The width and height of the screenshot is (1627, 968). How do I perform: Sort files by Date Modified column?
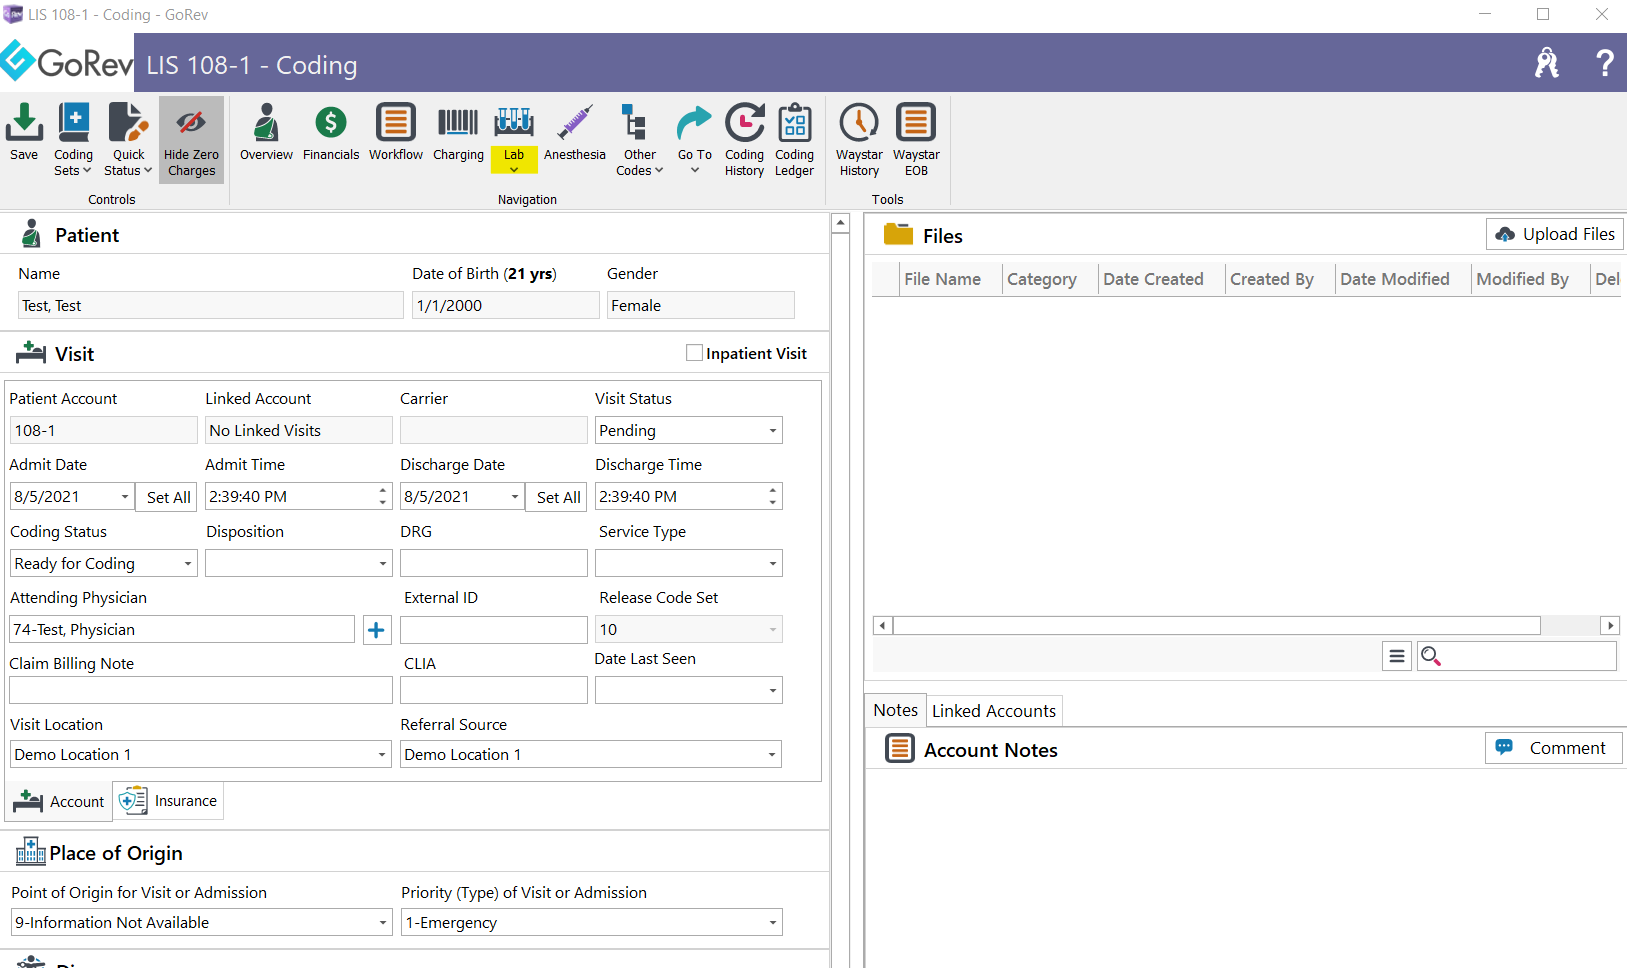1395,279
